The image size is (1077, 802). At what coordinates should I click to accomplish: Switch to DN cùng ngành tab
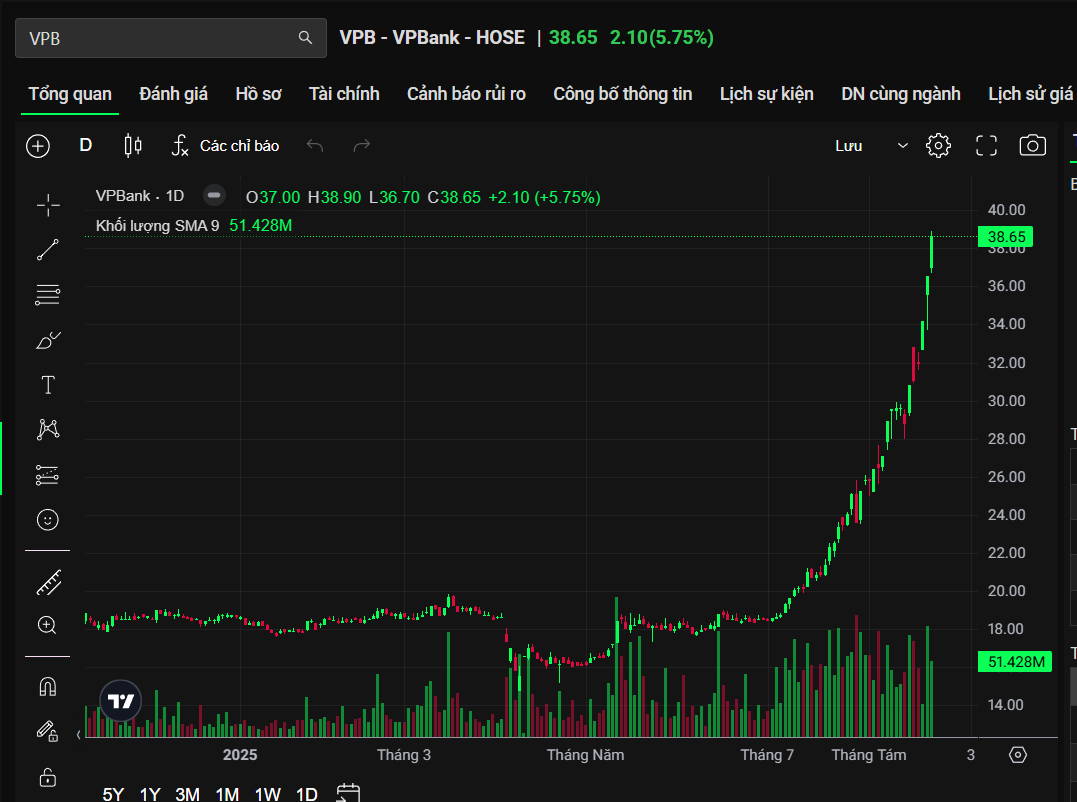tap(901, 94)
